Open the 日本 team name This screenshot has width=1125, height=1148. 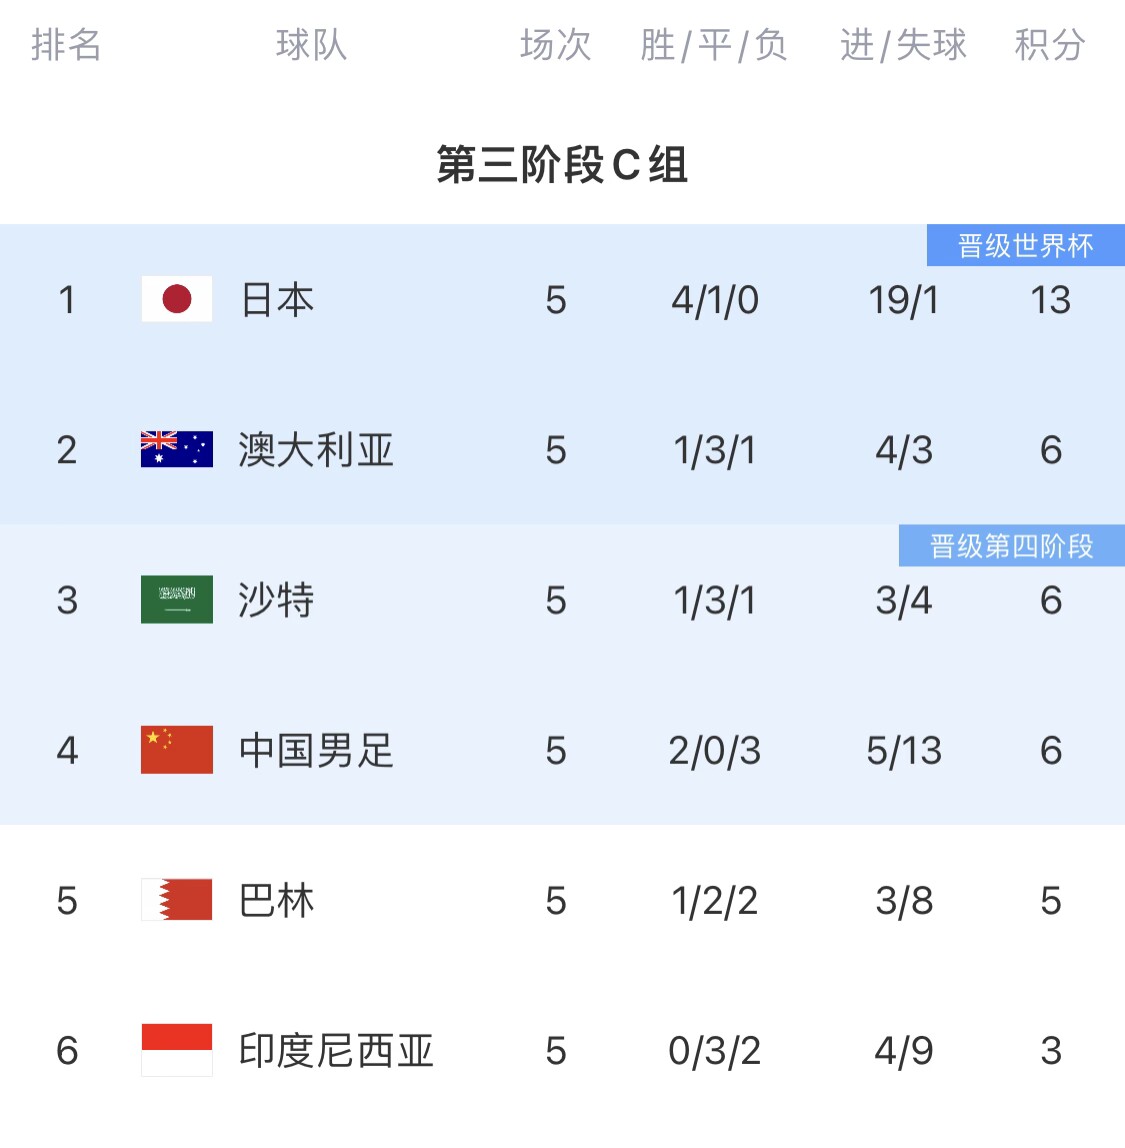(x=277, y=300)
